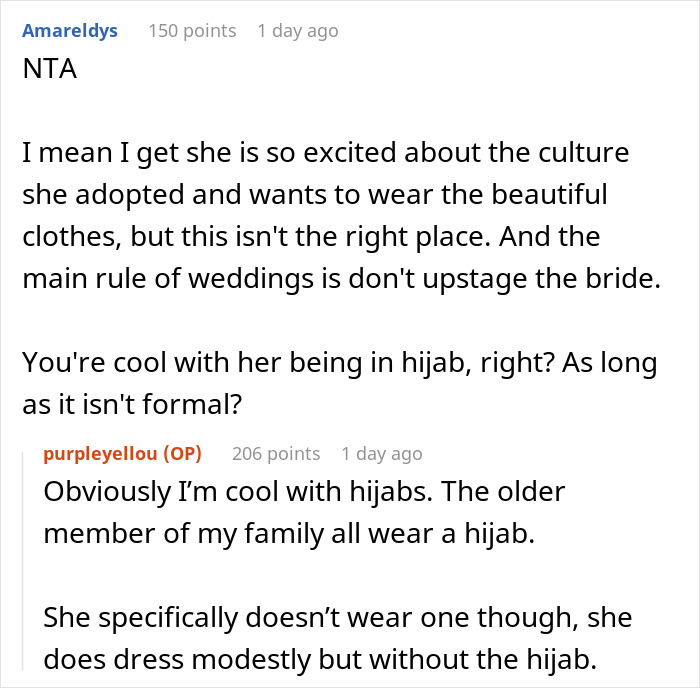Click the line starting "I mean I get"
Screen dimensions: 700x688
coord(327,157)
